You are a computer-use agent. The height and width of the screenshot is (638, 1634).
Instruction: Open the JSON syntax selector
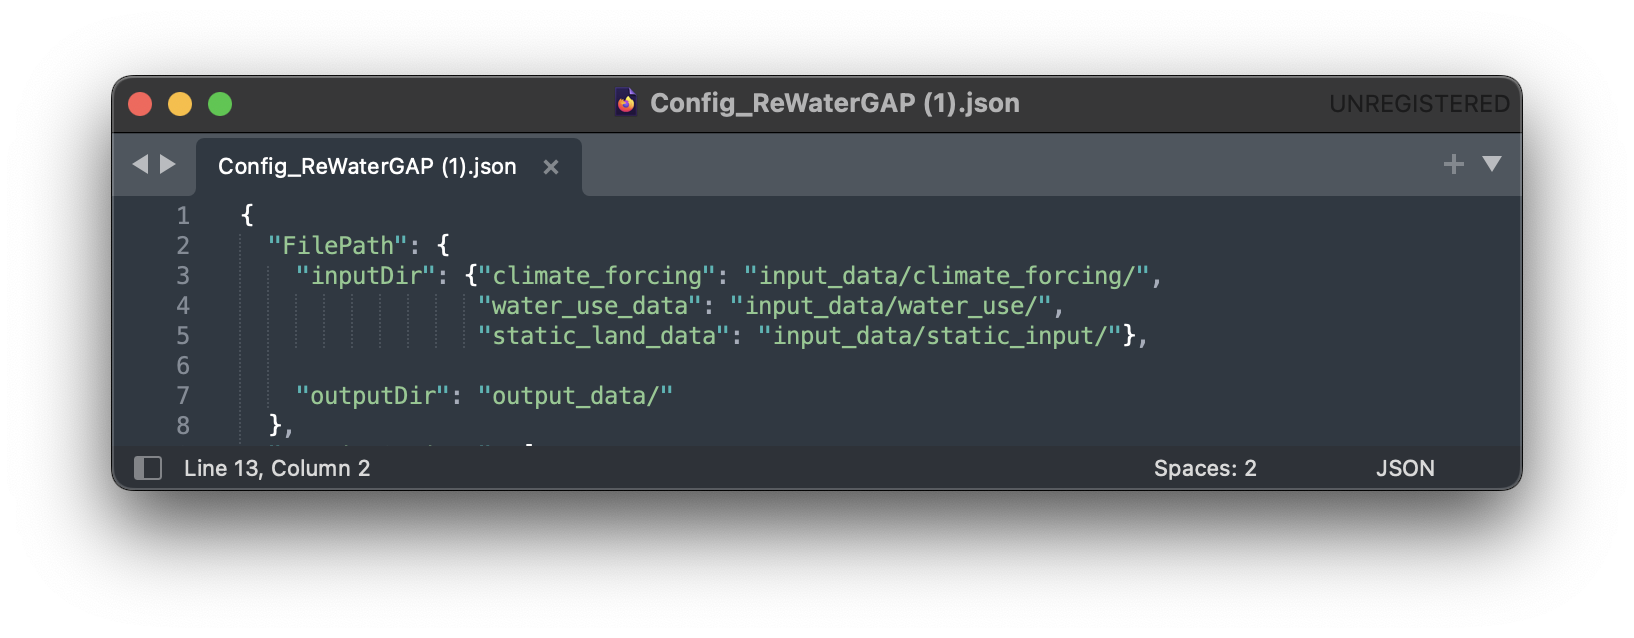pos(1404,468)
